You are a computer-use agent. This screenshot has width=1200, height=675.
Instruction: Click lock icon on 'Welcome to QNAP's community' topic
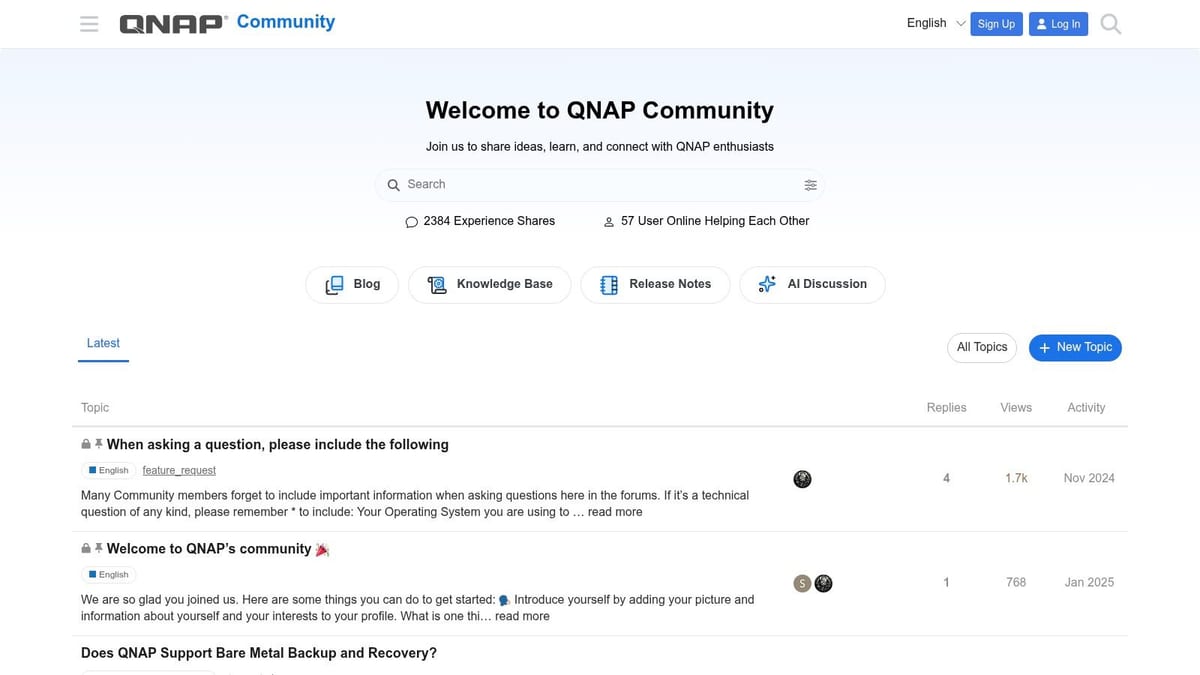(86, 548)
